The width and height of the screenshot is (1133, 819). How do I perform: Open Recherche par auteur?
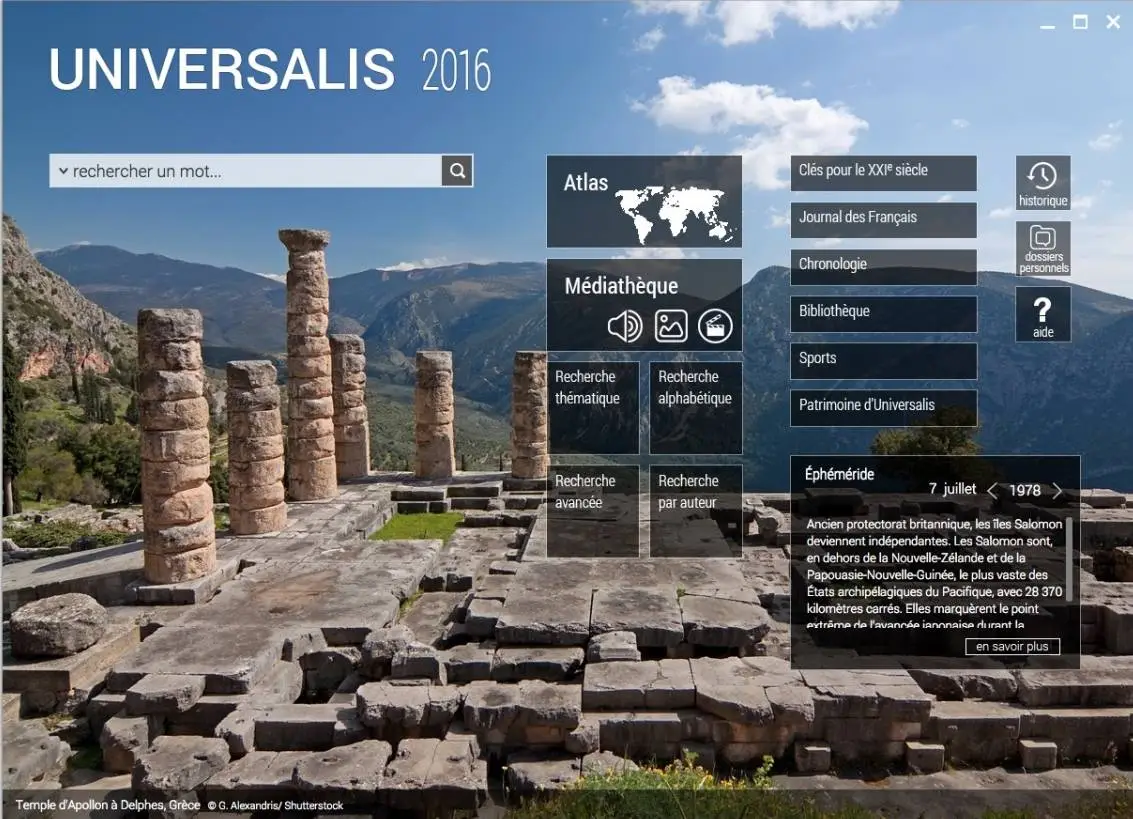point(696,511)
